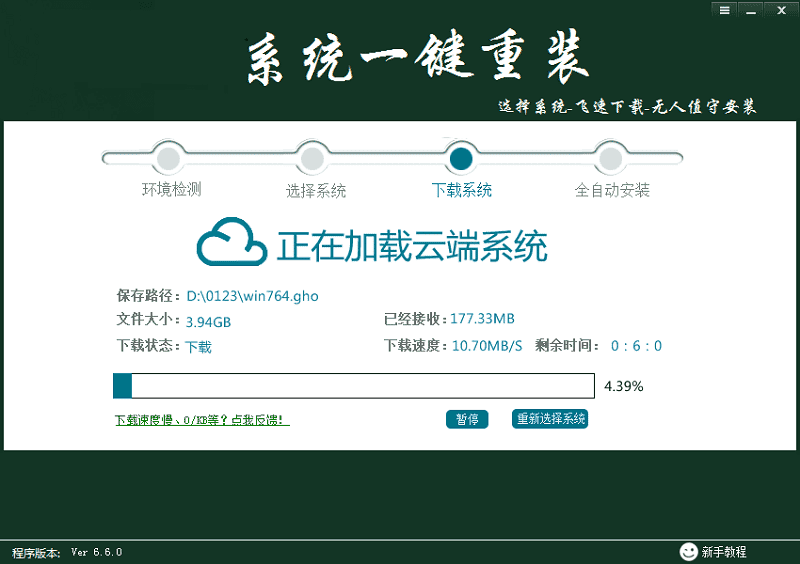This screenshot has width=800, height=564.
Task: Close the reinstall tool window
Action: [781, 10]
